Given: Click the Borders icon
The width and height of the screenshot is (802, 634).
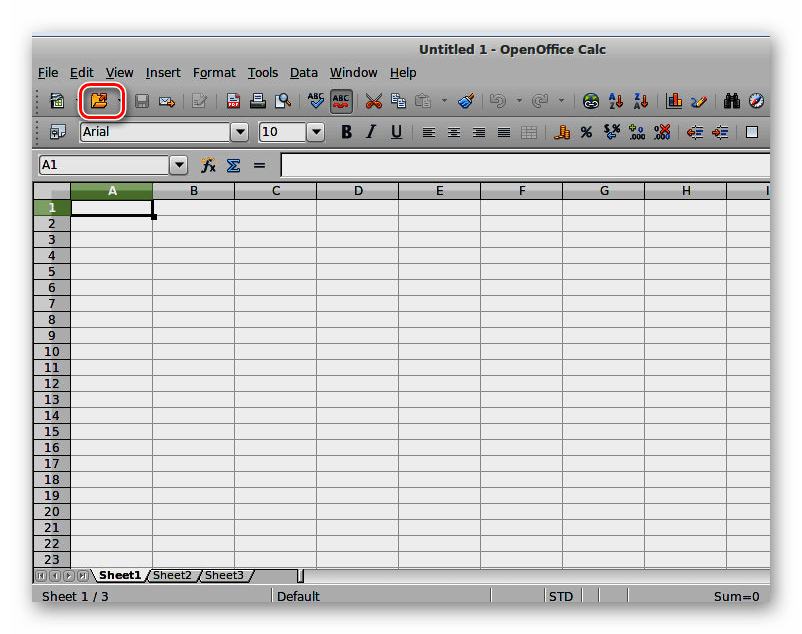Looking at the screenshot, I should (752, 132).
